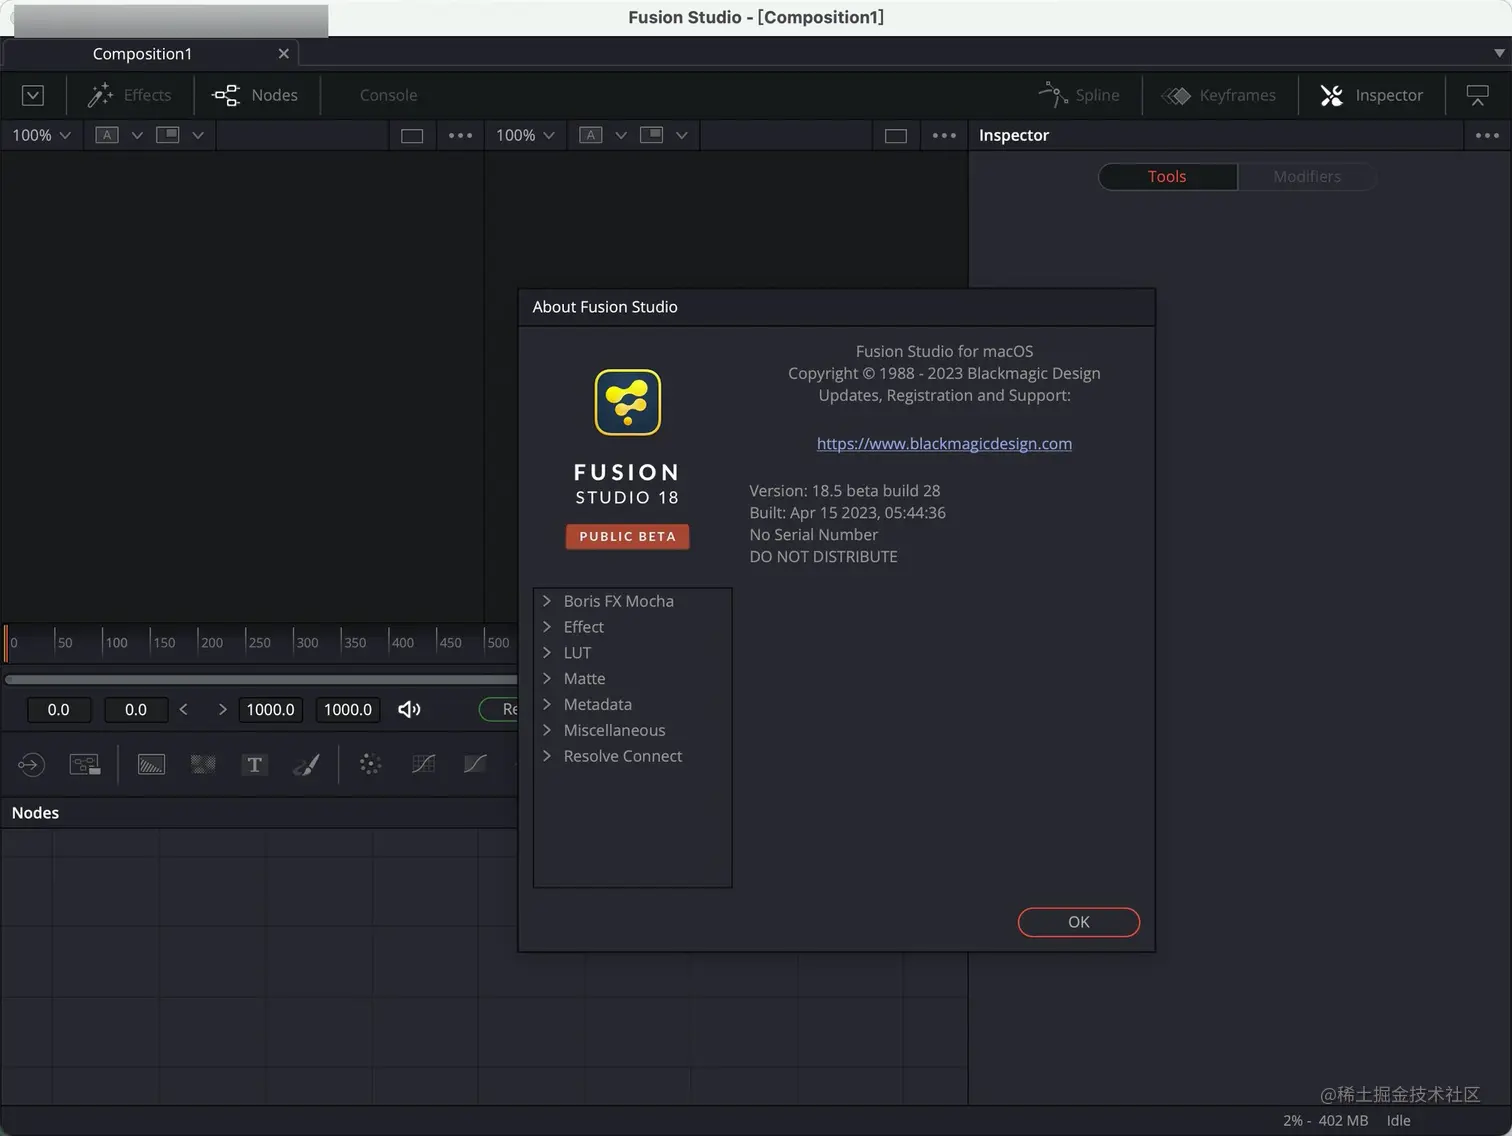This screenshot has width=1512, height=1136.
Task: Mute audio with the speaker icon
Action: [x=409, y=709]
